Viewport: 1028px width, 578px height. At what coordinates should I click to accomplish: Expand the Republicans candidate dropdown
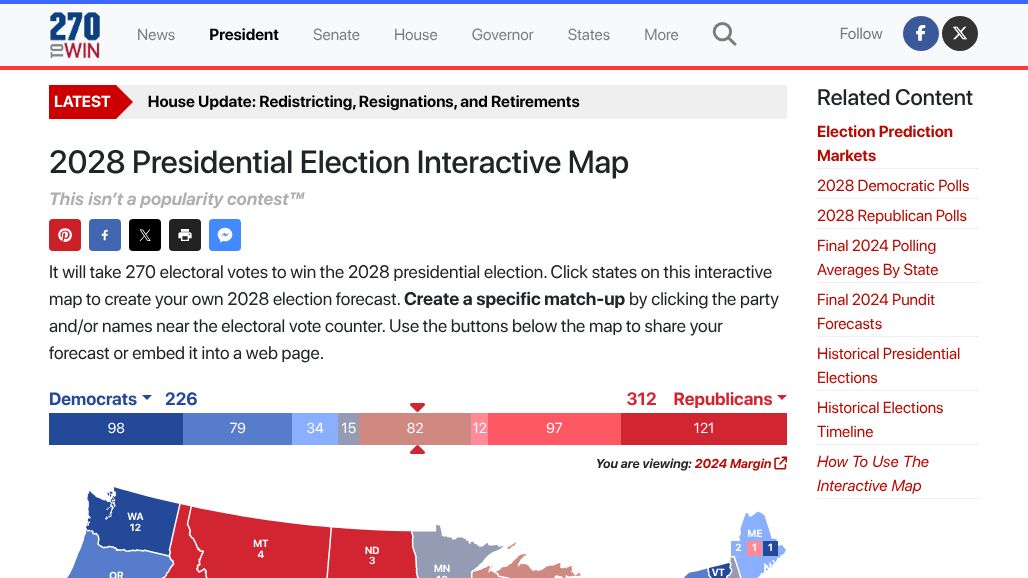pyautogui.click(x=729, y=399)
